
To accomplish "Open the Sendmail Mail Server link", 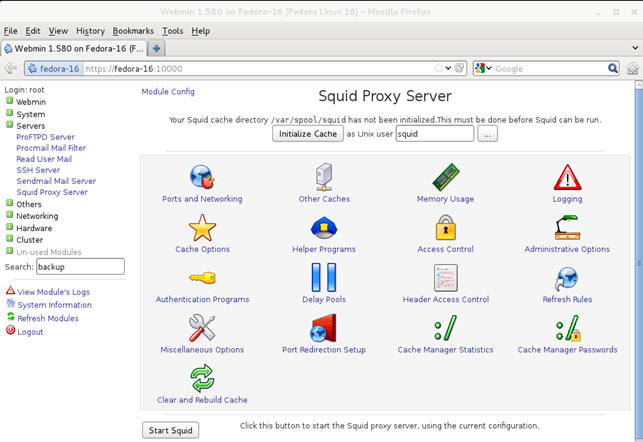I will (56, 181).
